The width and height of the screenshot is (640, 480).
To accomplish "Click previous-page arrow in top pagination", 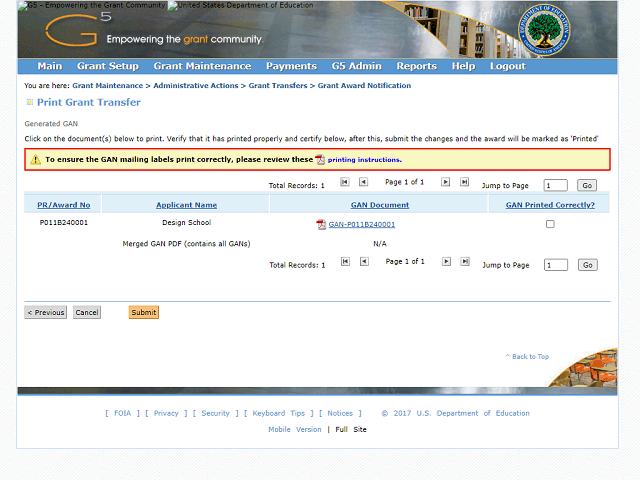I will (363, 182).
